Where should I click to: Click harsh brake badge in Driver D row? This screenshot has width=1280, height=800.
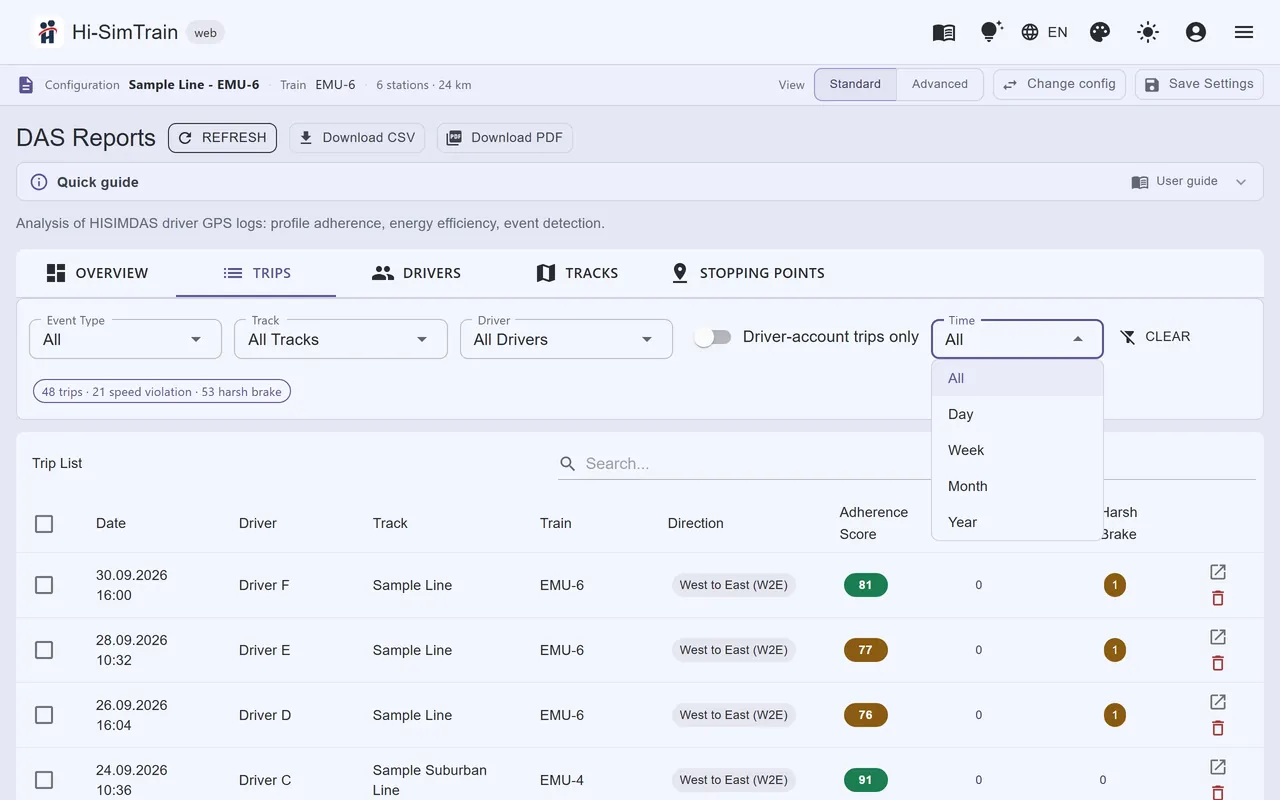coord(1115,715)
